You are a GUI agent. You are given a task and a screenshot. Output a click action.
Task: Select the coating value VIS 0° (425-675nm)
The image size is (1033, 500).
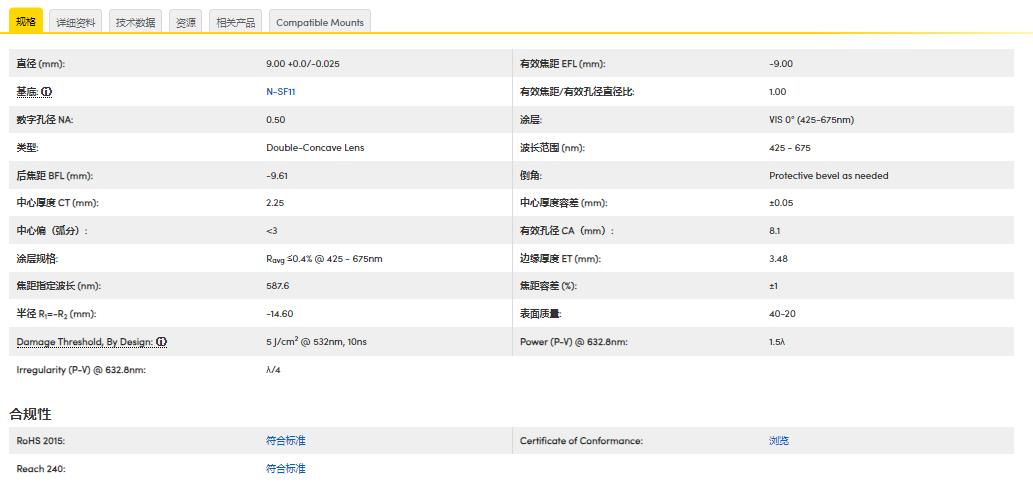coord(811,120)
